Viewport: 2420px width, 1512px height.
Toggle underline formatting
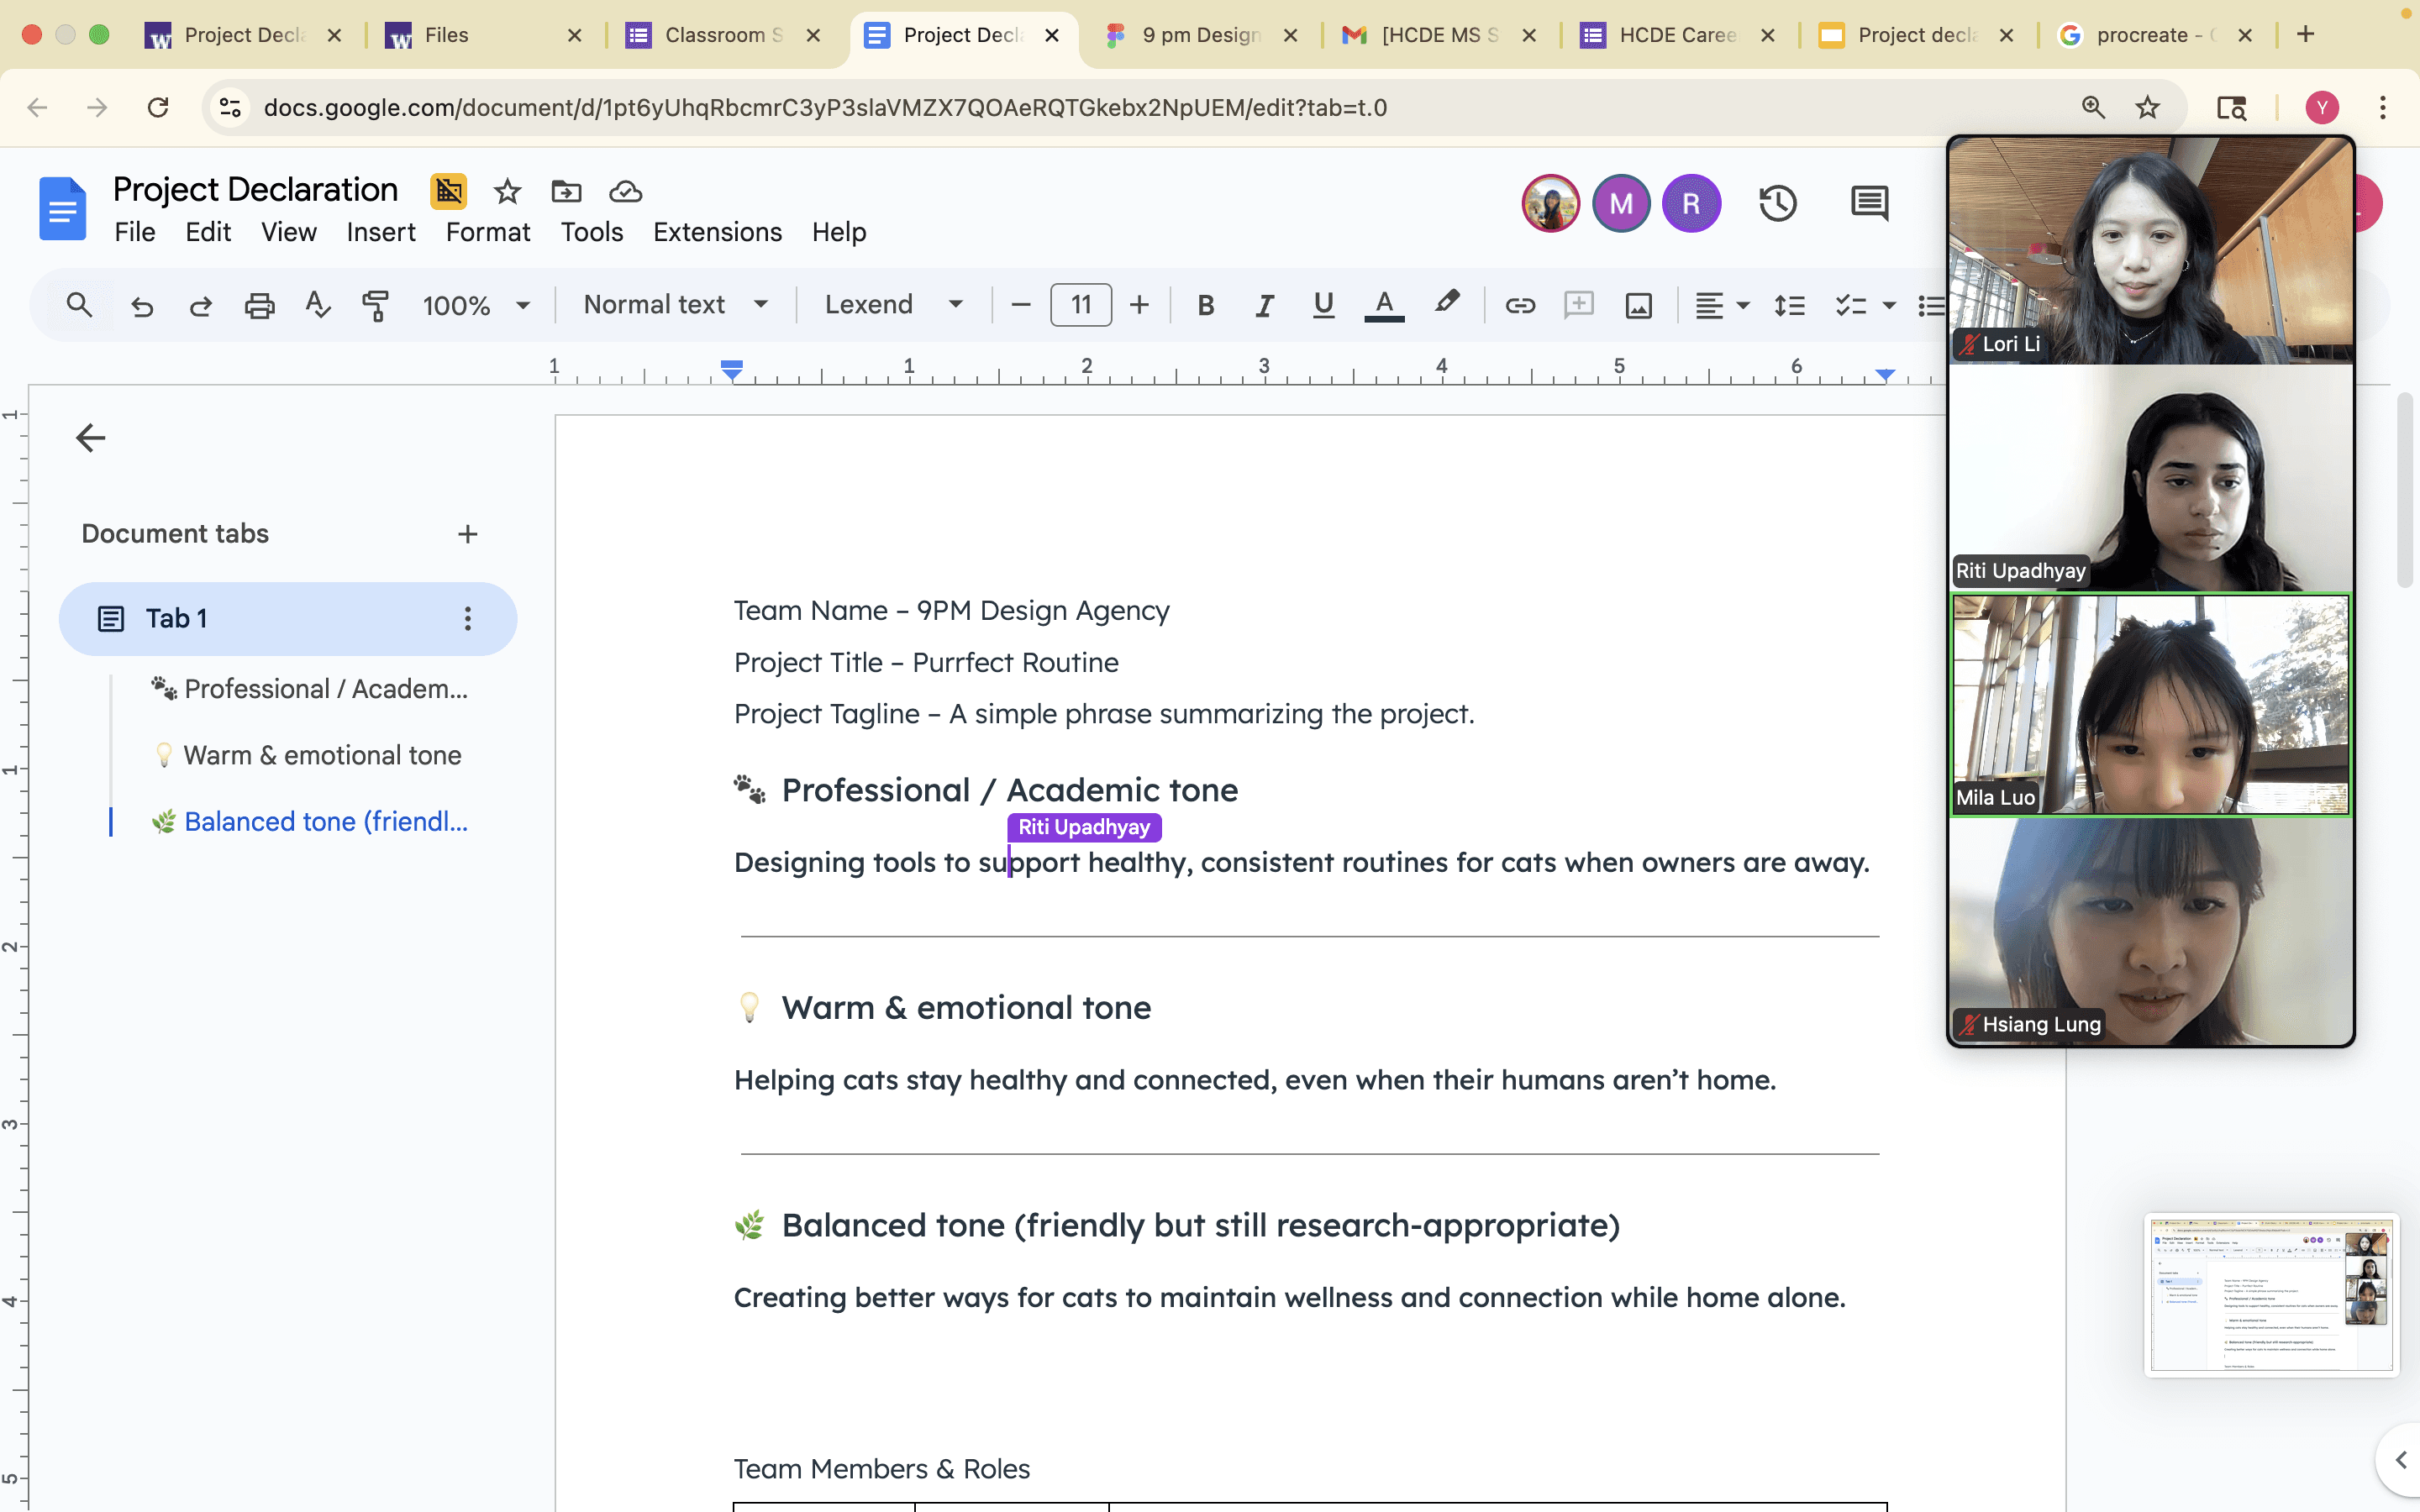1323,305
